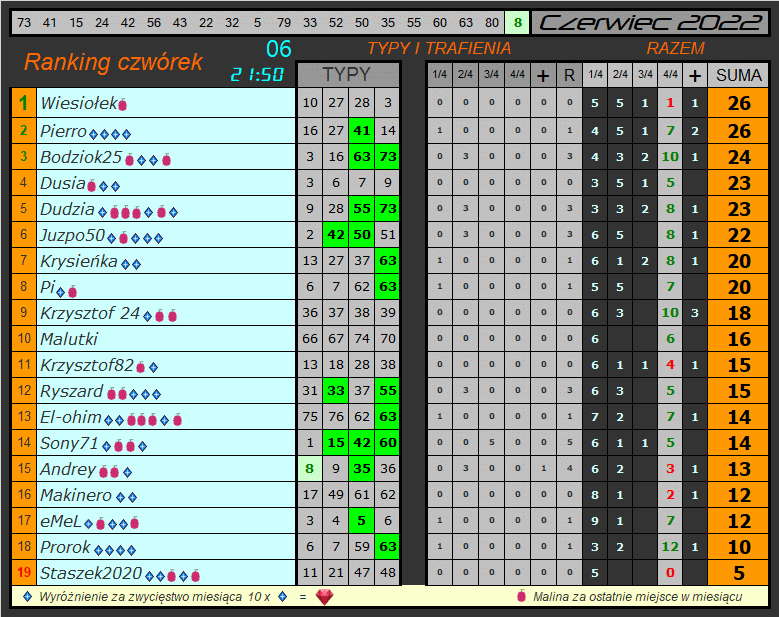Select the 21:50 time display

pos(257,75)
